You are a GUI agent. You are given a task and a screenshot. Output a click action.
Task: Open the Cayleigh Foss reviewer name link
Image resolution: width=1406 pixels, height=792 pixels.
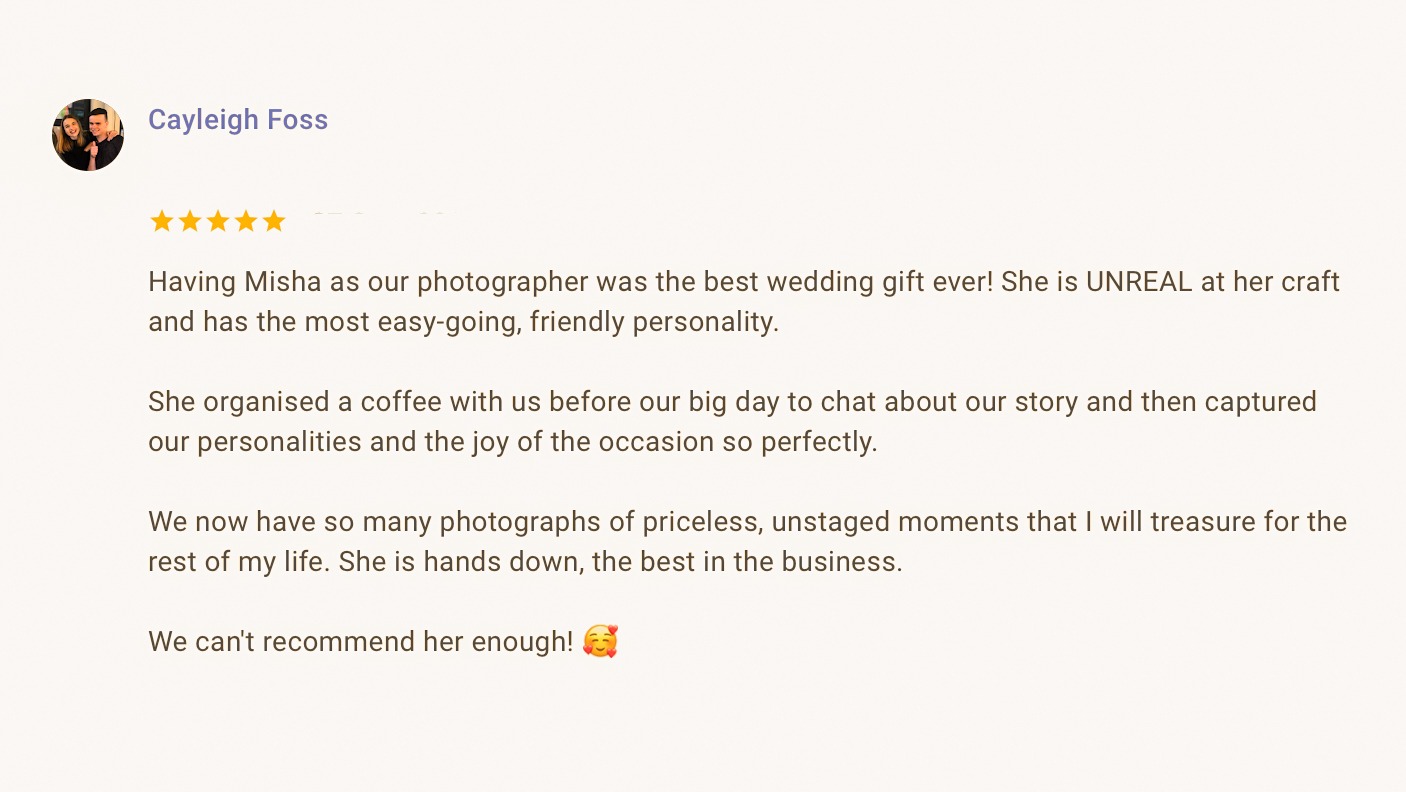[x=238, y=120]
